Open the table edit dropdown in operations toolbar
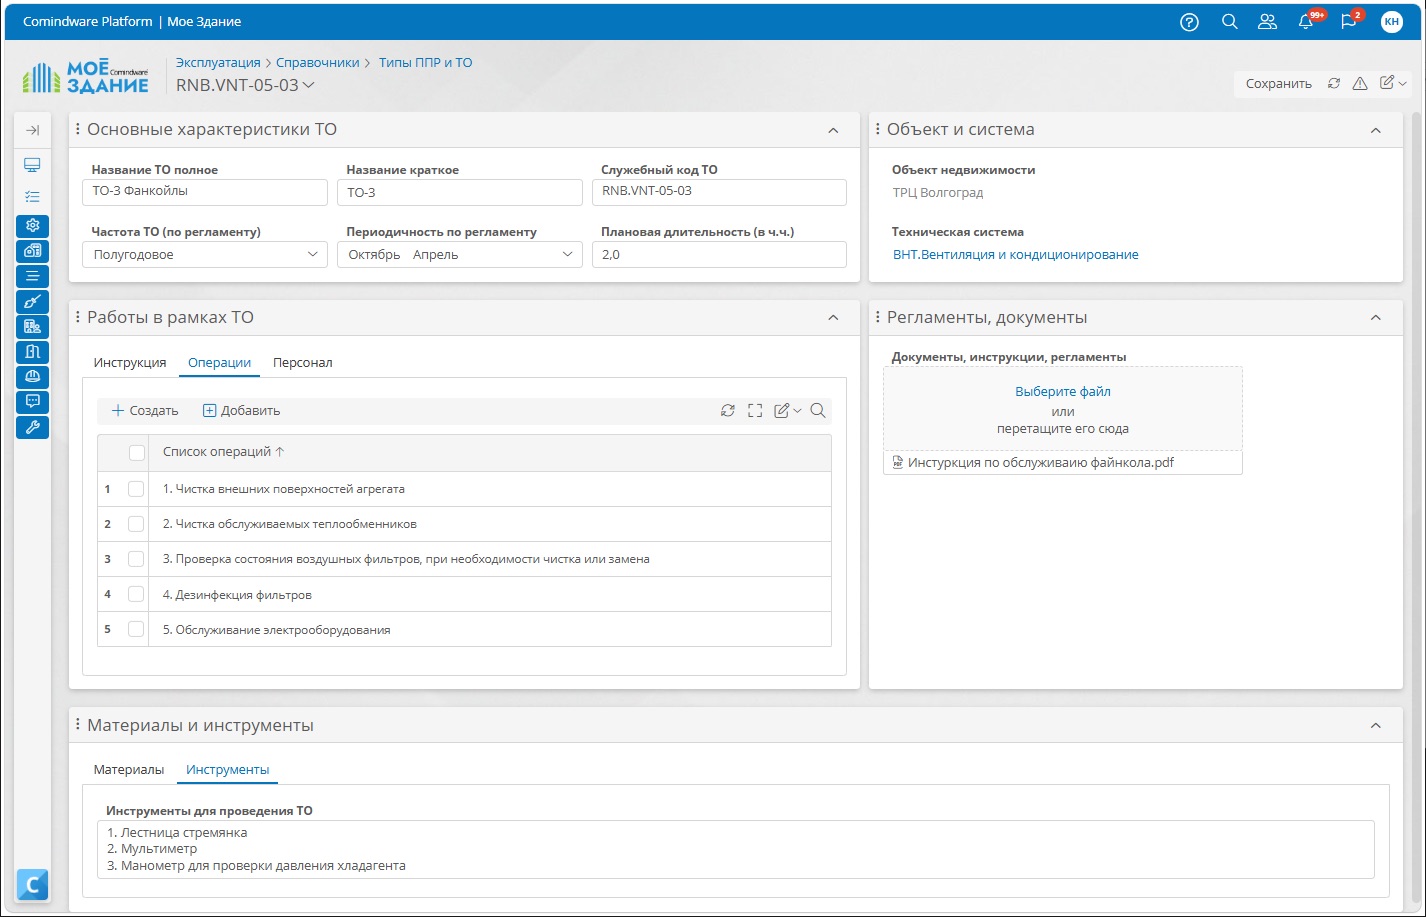Viewport: 1426px width, 917px height. tap(788, 411)
